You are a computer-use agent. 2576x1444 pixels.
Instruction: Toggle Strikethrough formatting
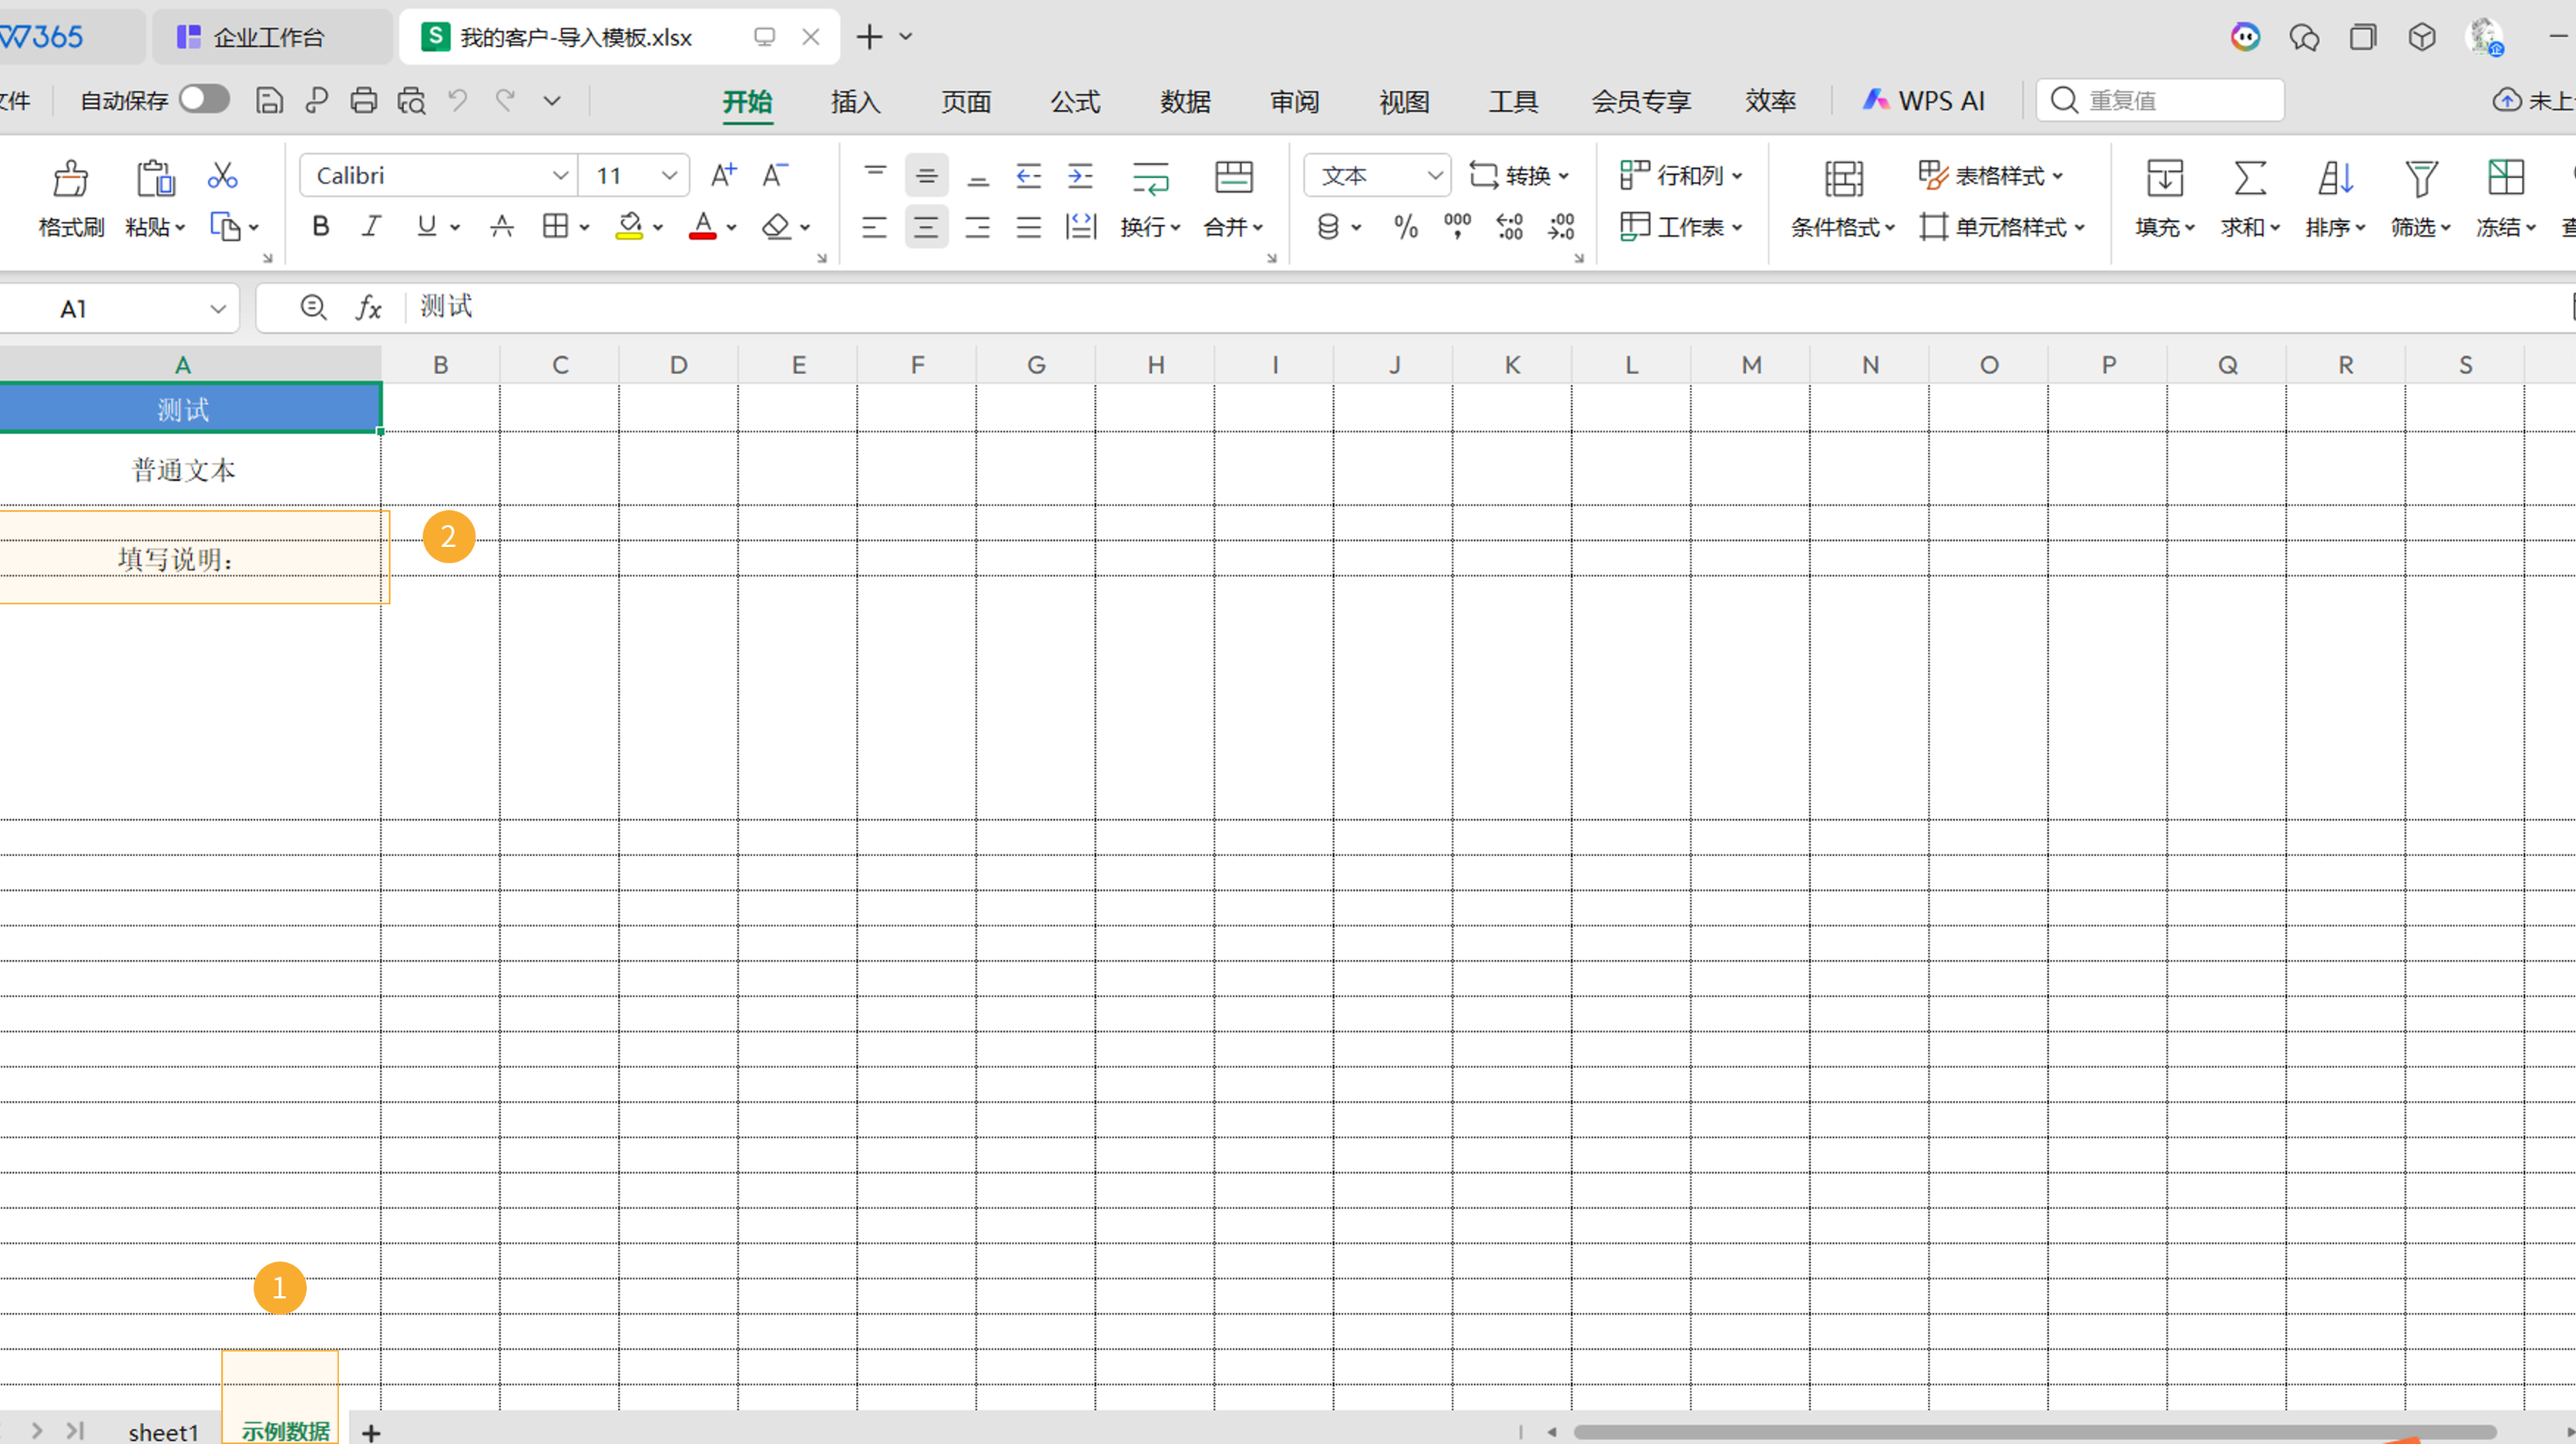502,226
